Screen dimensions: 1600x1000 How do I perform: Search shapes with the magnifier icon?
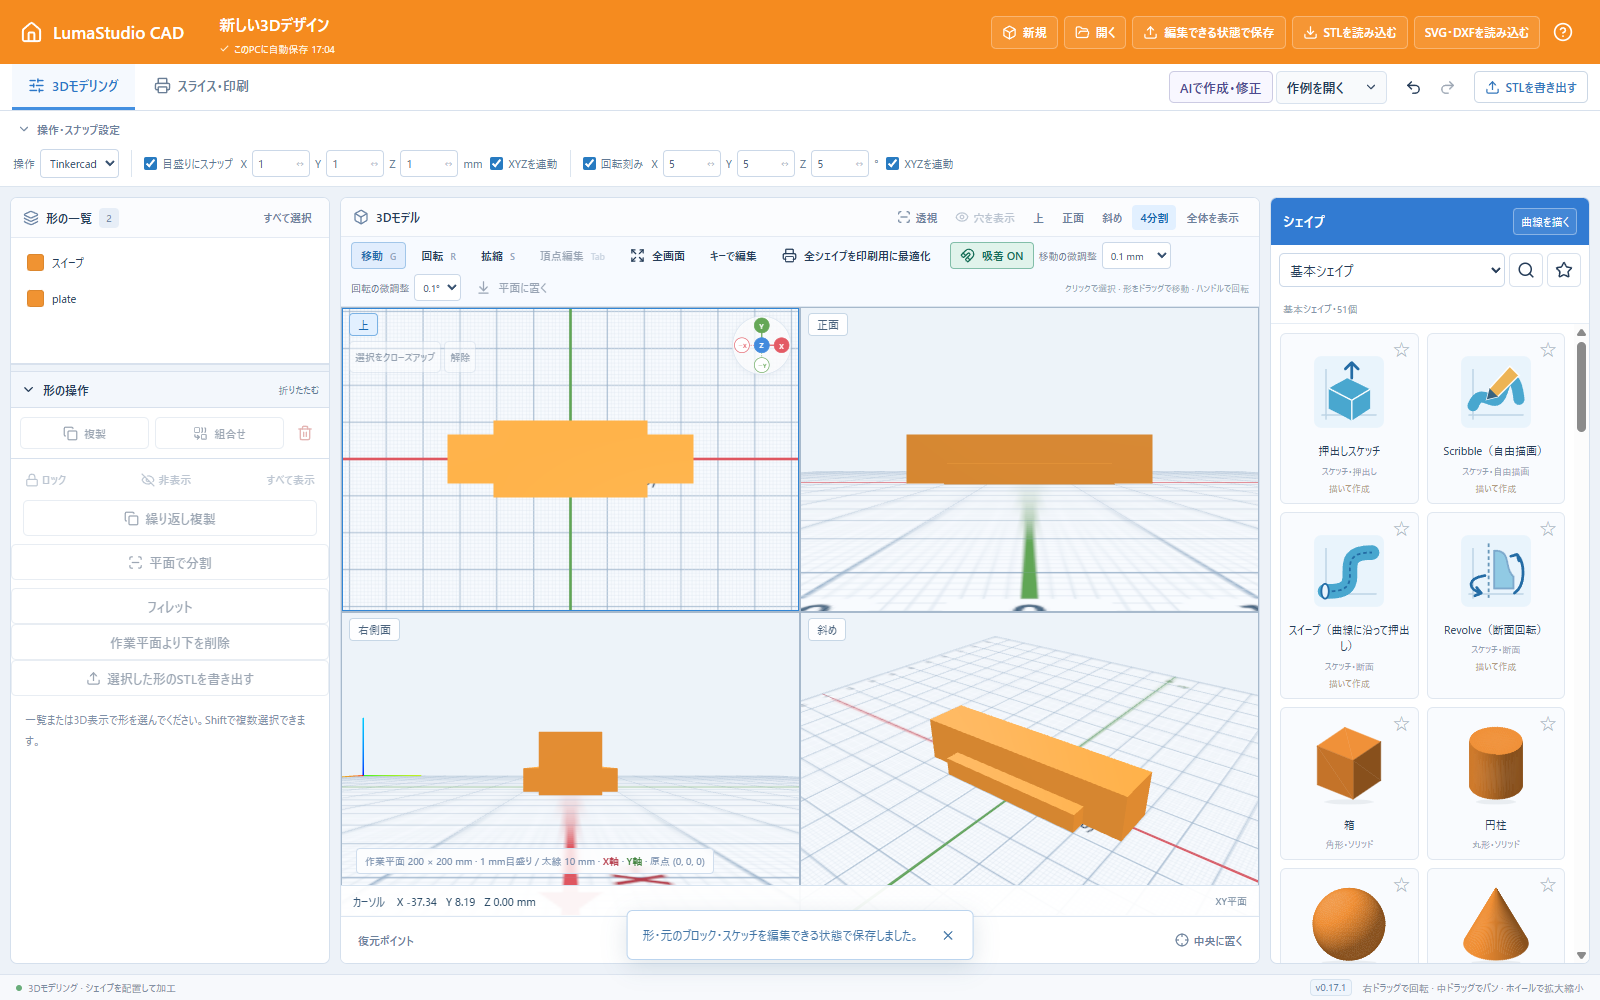[1526, 270]
